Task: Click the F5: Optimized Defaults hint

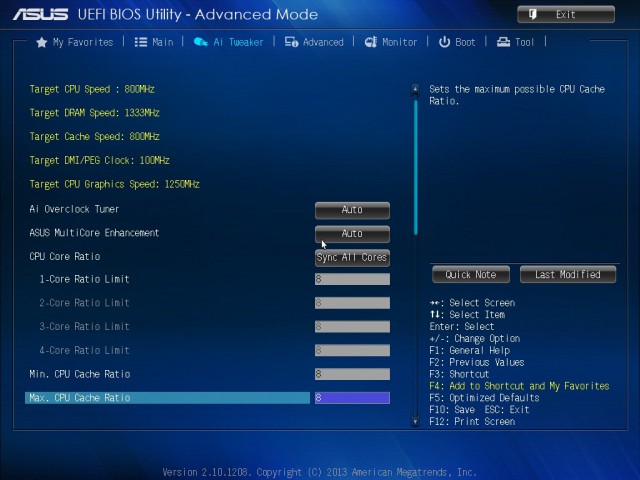Action: (484, 398)
